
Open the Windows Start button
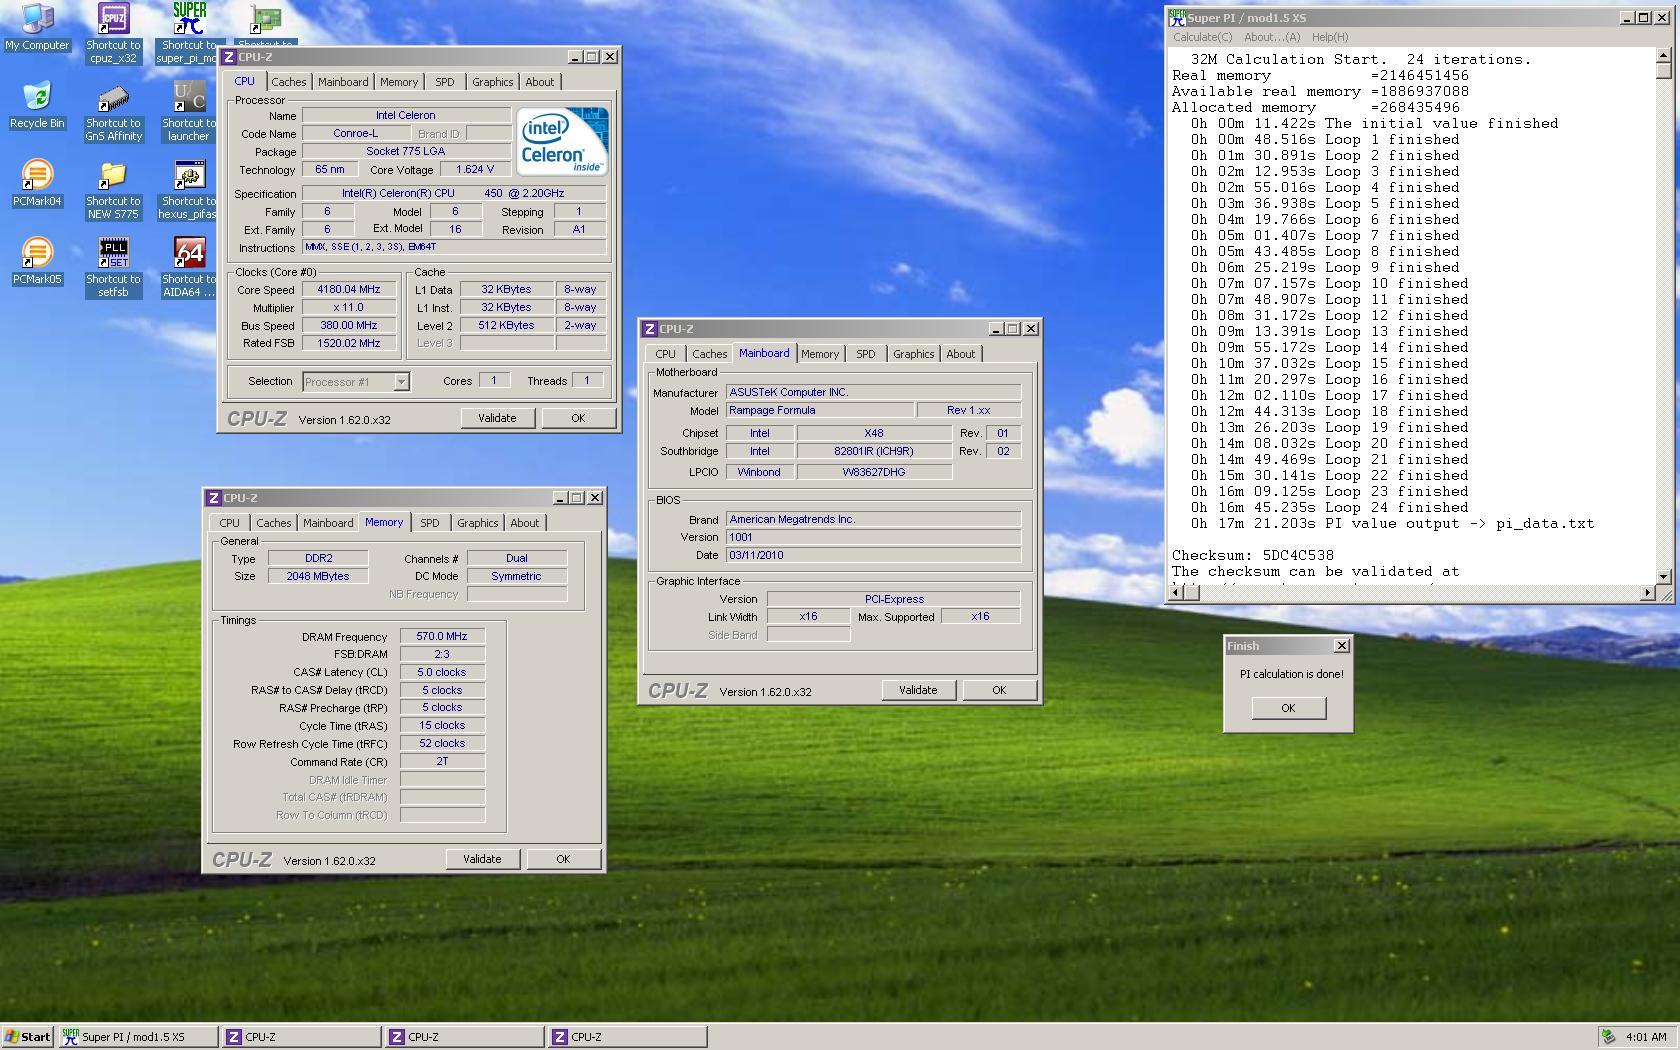[x=28, y=1037]
